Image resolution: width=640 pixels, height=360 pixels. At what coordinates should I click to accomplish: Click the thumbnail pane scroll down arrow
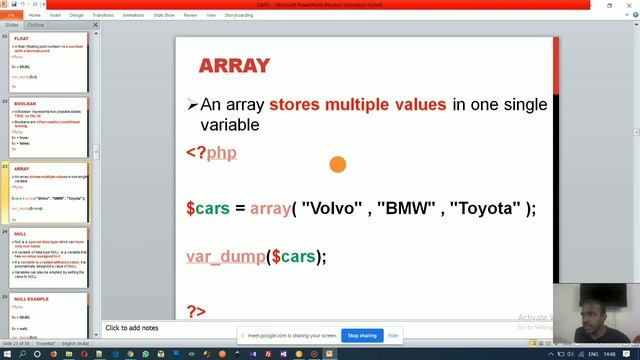click(96, 335)
